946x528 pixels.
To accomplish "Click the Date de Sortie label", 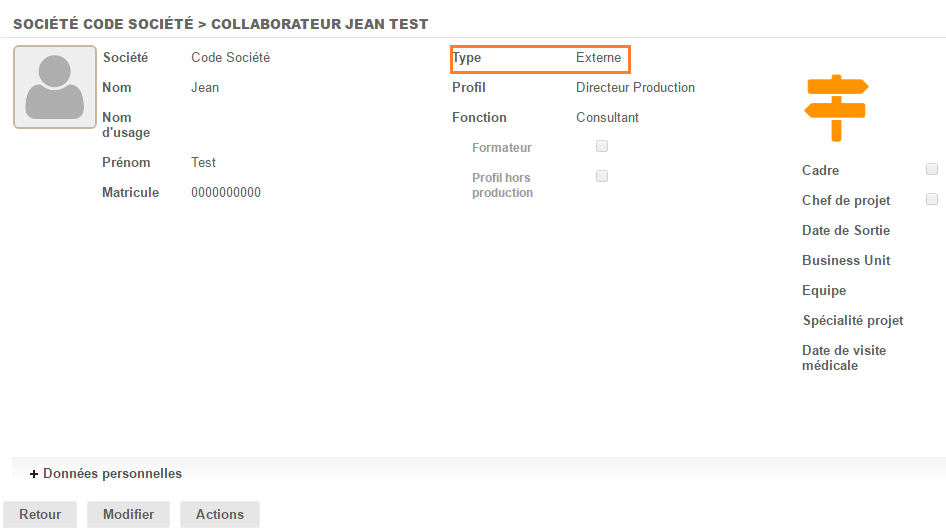I will (845, 231).
